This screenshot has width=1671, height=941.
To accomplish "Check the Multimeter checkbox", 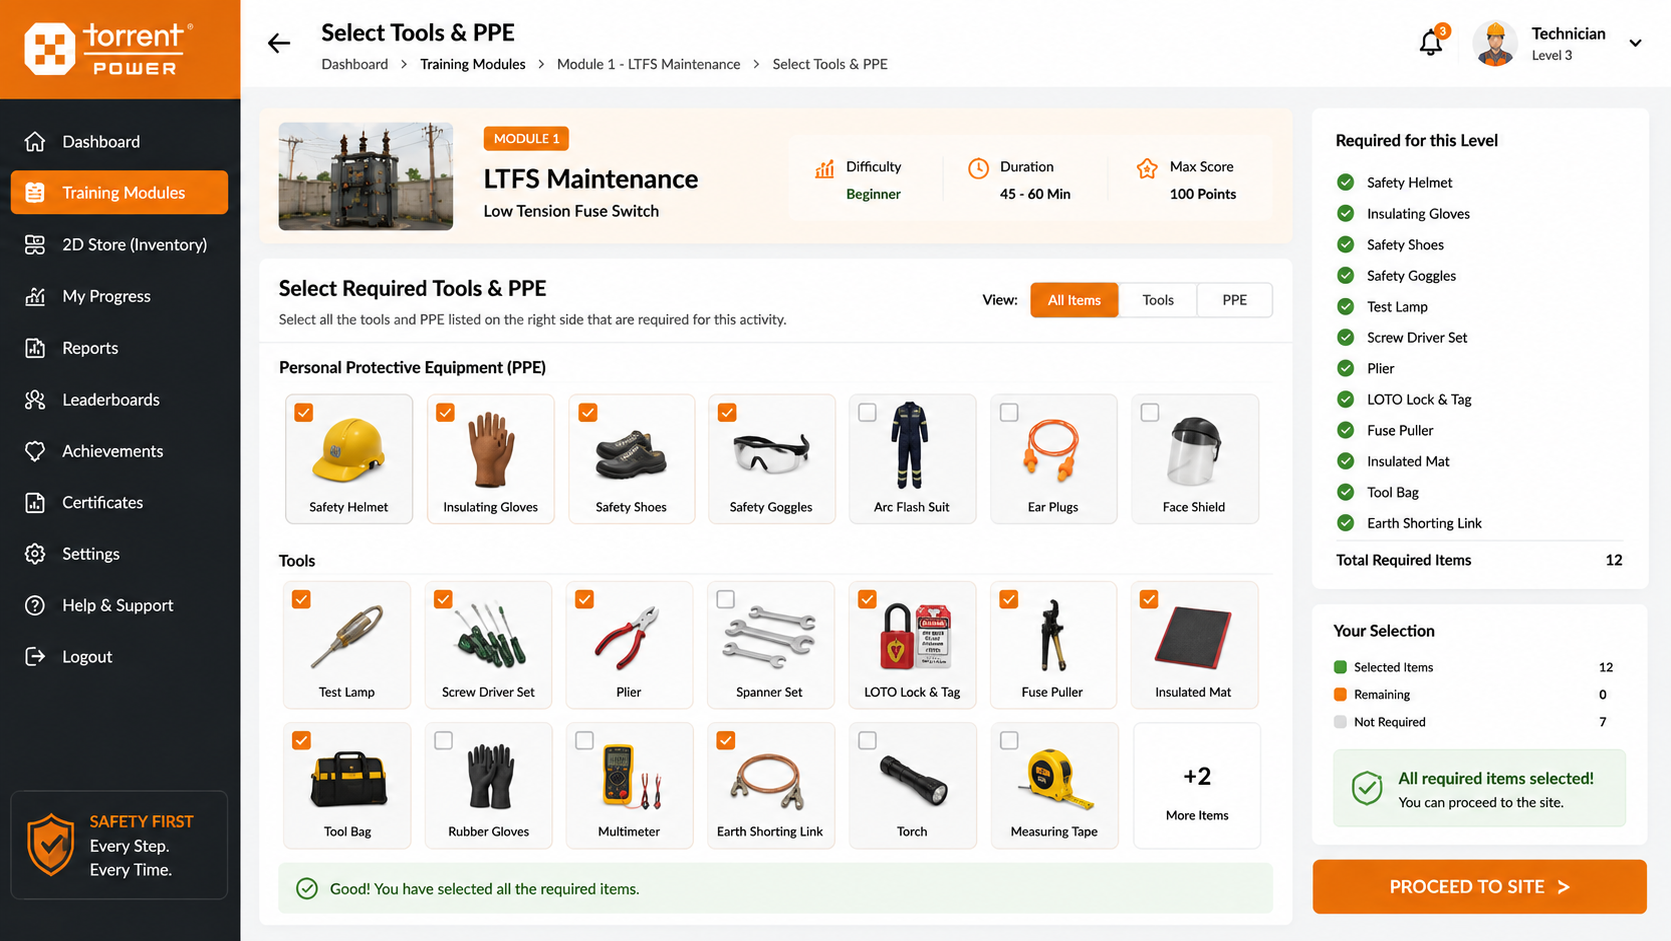I will click(x=585, y=740).
